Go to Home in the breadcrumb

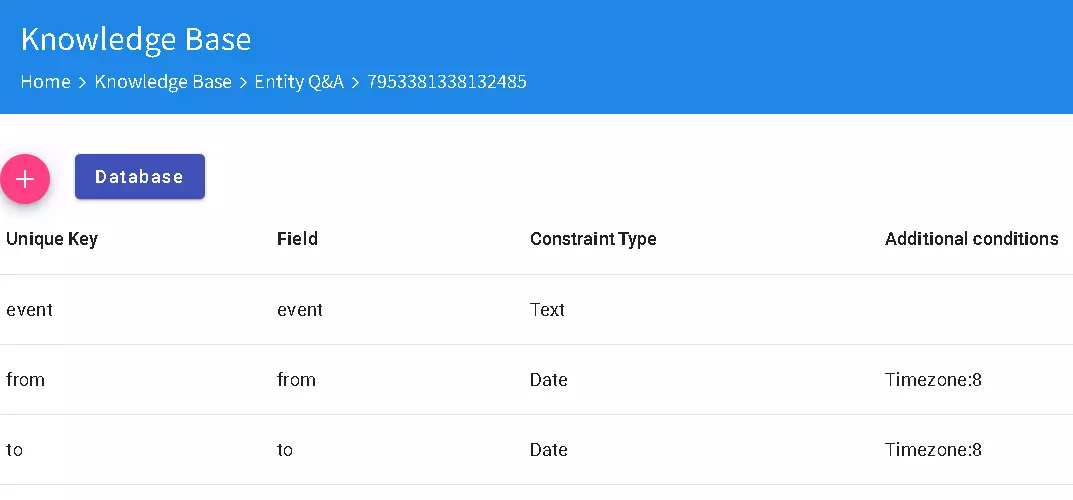45,82
